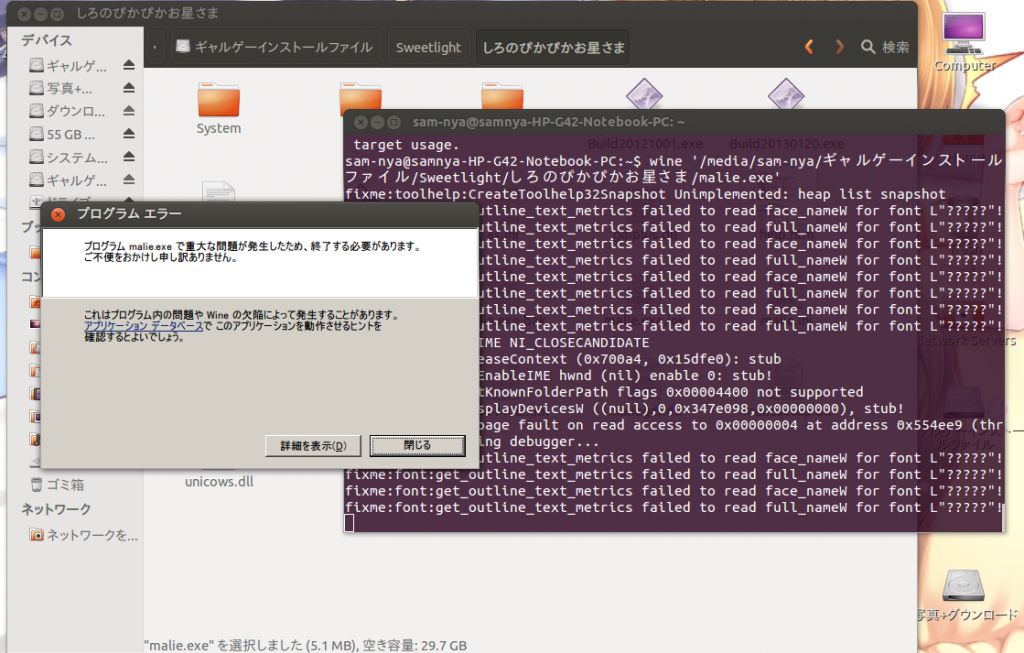Expand the path bar's left scroll arrow
The image size is (1024, 653).
155,47
